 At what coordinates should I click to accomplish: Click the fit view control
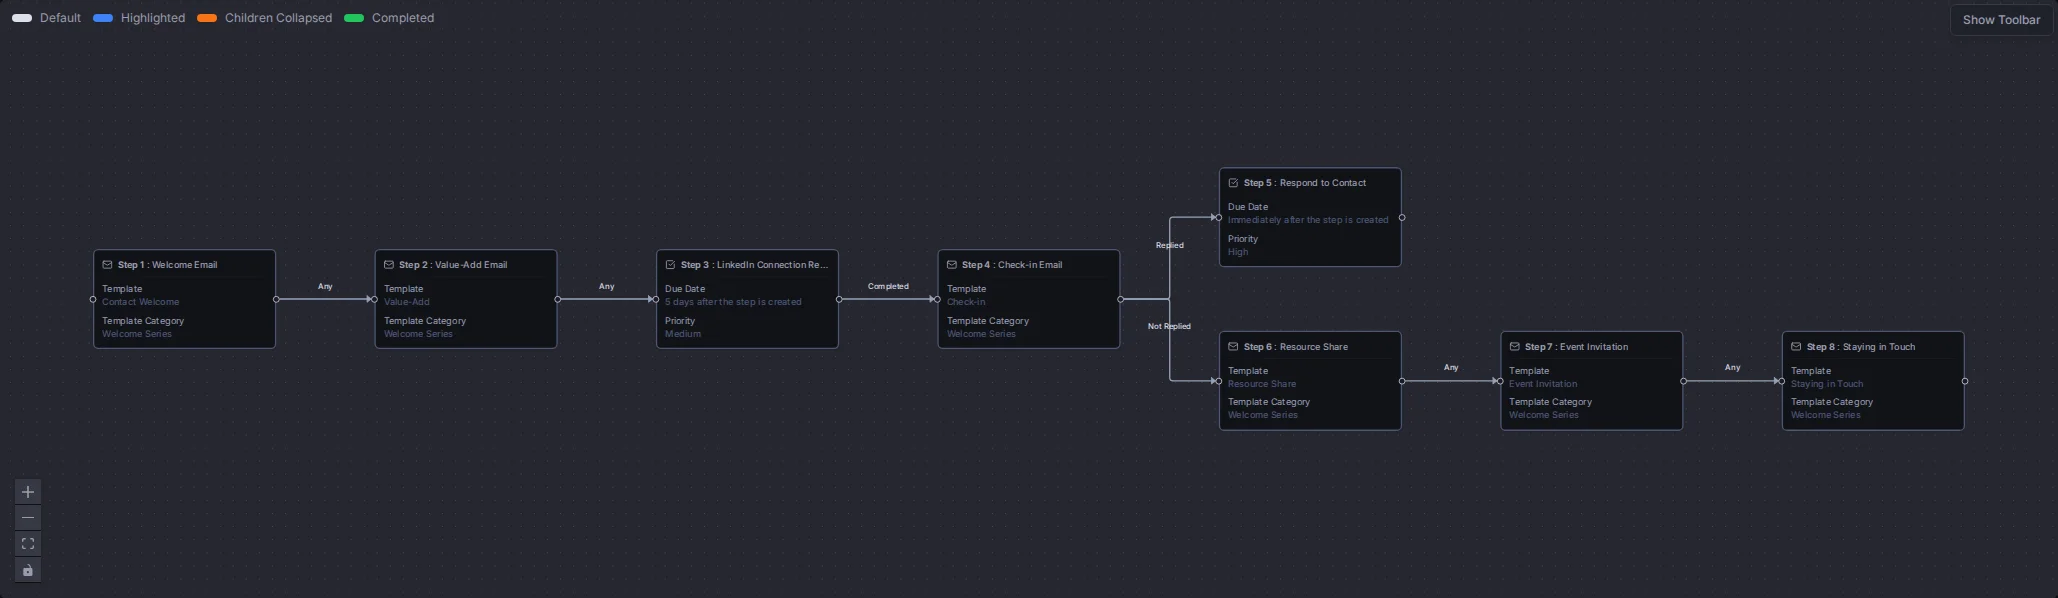coord(28,544)
